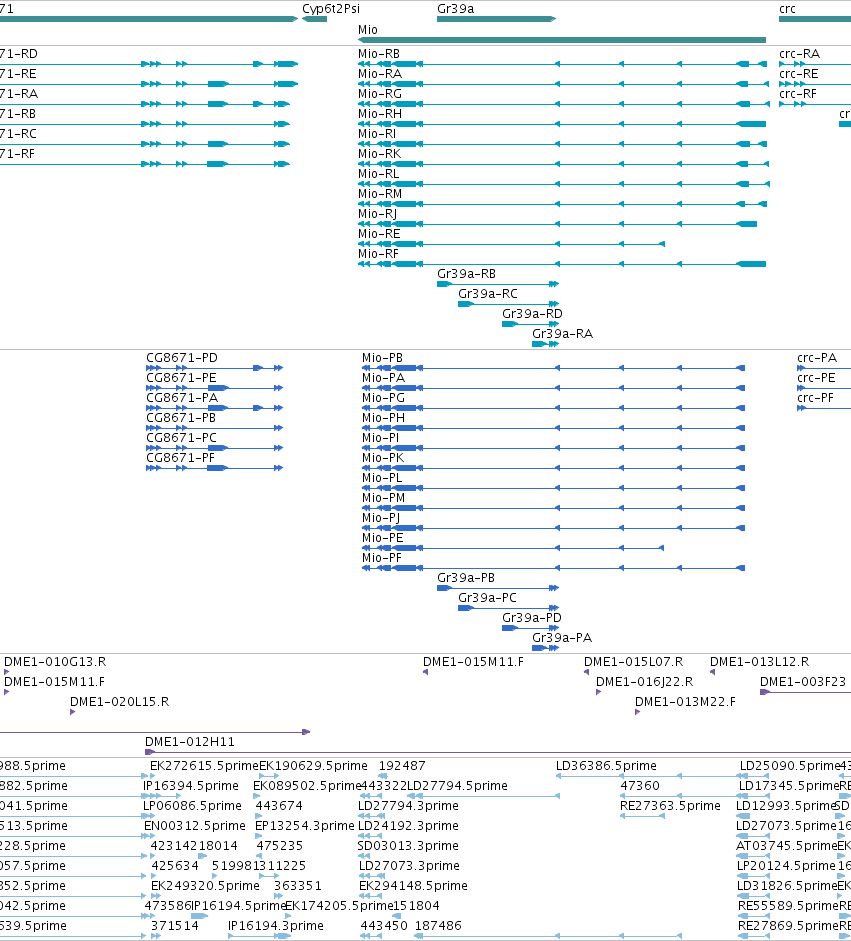Select the DME1-013M22.F label
The image size is (851, 941).
(685, 701)
